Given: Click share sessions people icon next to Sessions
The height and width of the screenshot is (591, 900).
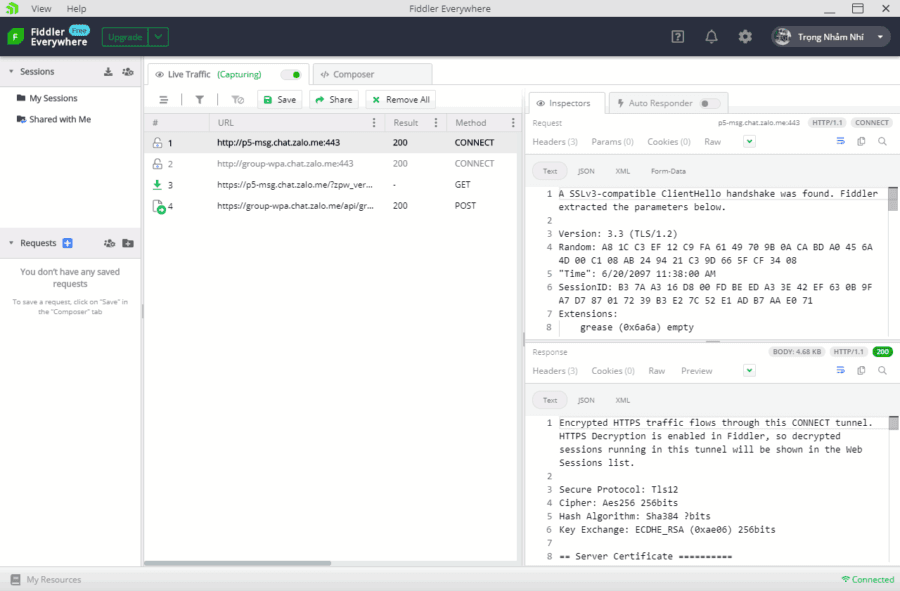Looking at the screenshot, I should 127,72.
